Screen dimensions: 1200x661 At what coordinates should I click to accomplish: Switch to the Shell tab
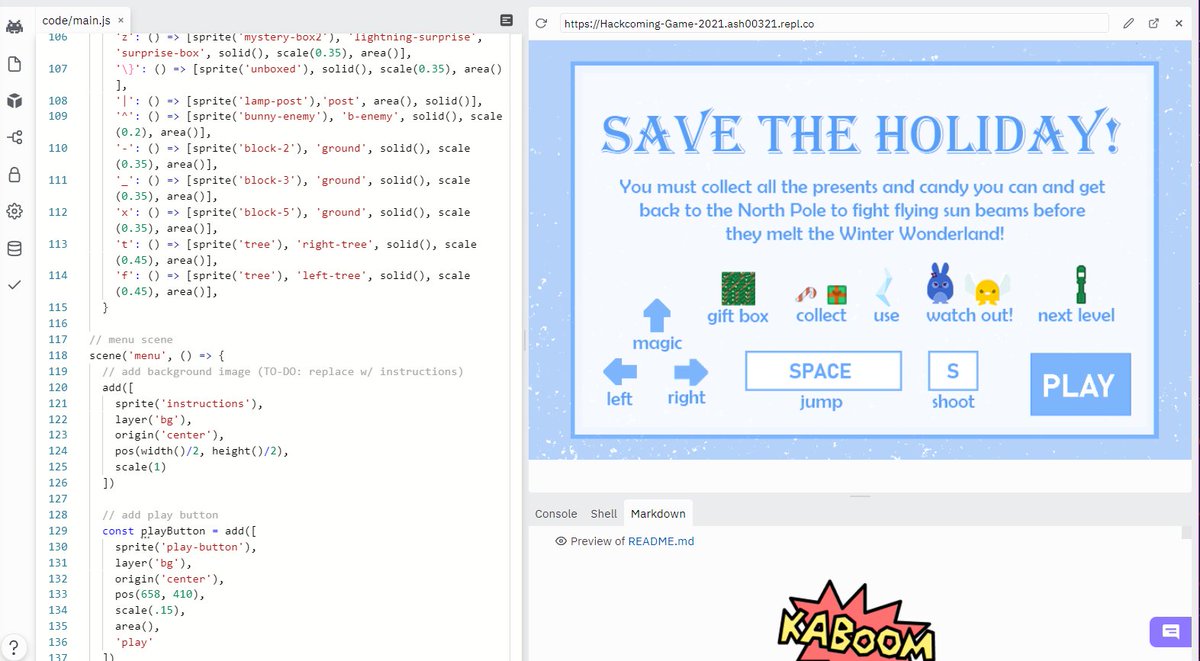tap(604, 513)
